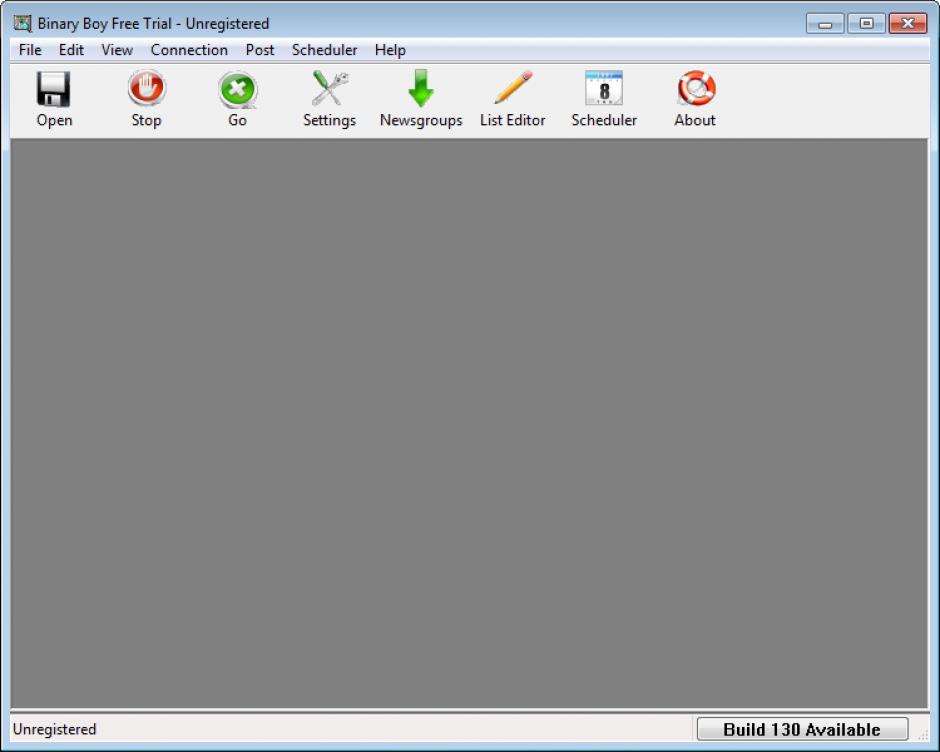
Task: Click the Build 130 Available button
Action: coord(802,729)
